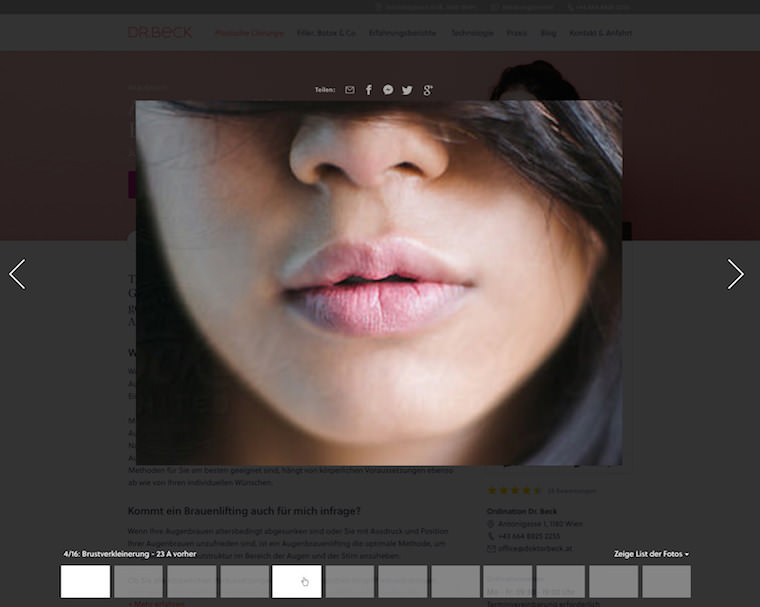Select the white thumbnail under the hand cursor
This screenshot has height=607, width=760.
point(297,581)
